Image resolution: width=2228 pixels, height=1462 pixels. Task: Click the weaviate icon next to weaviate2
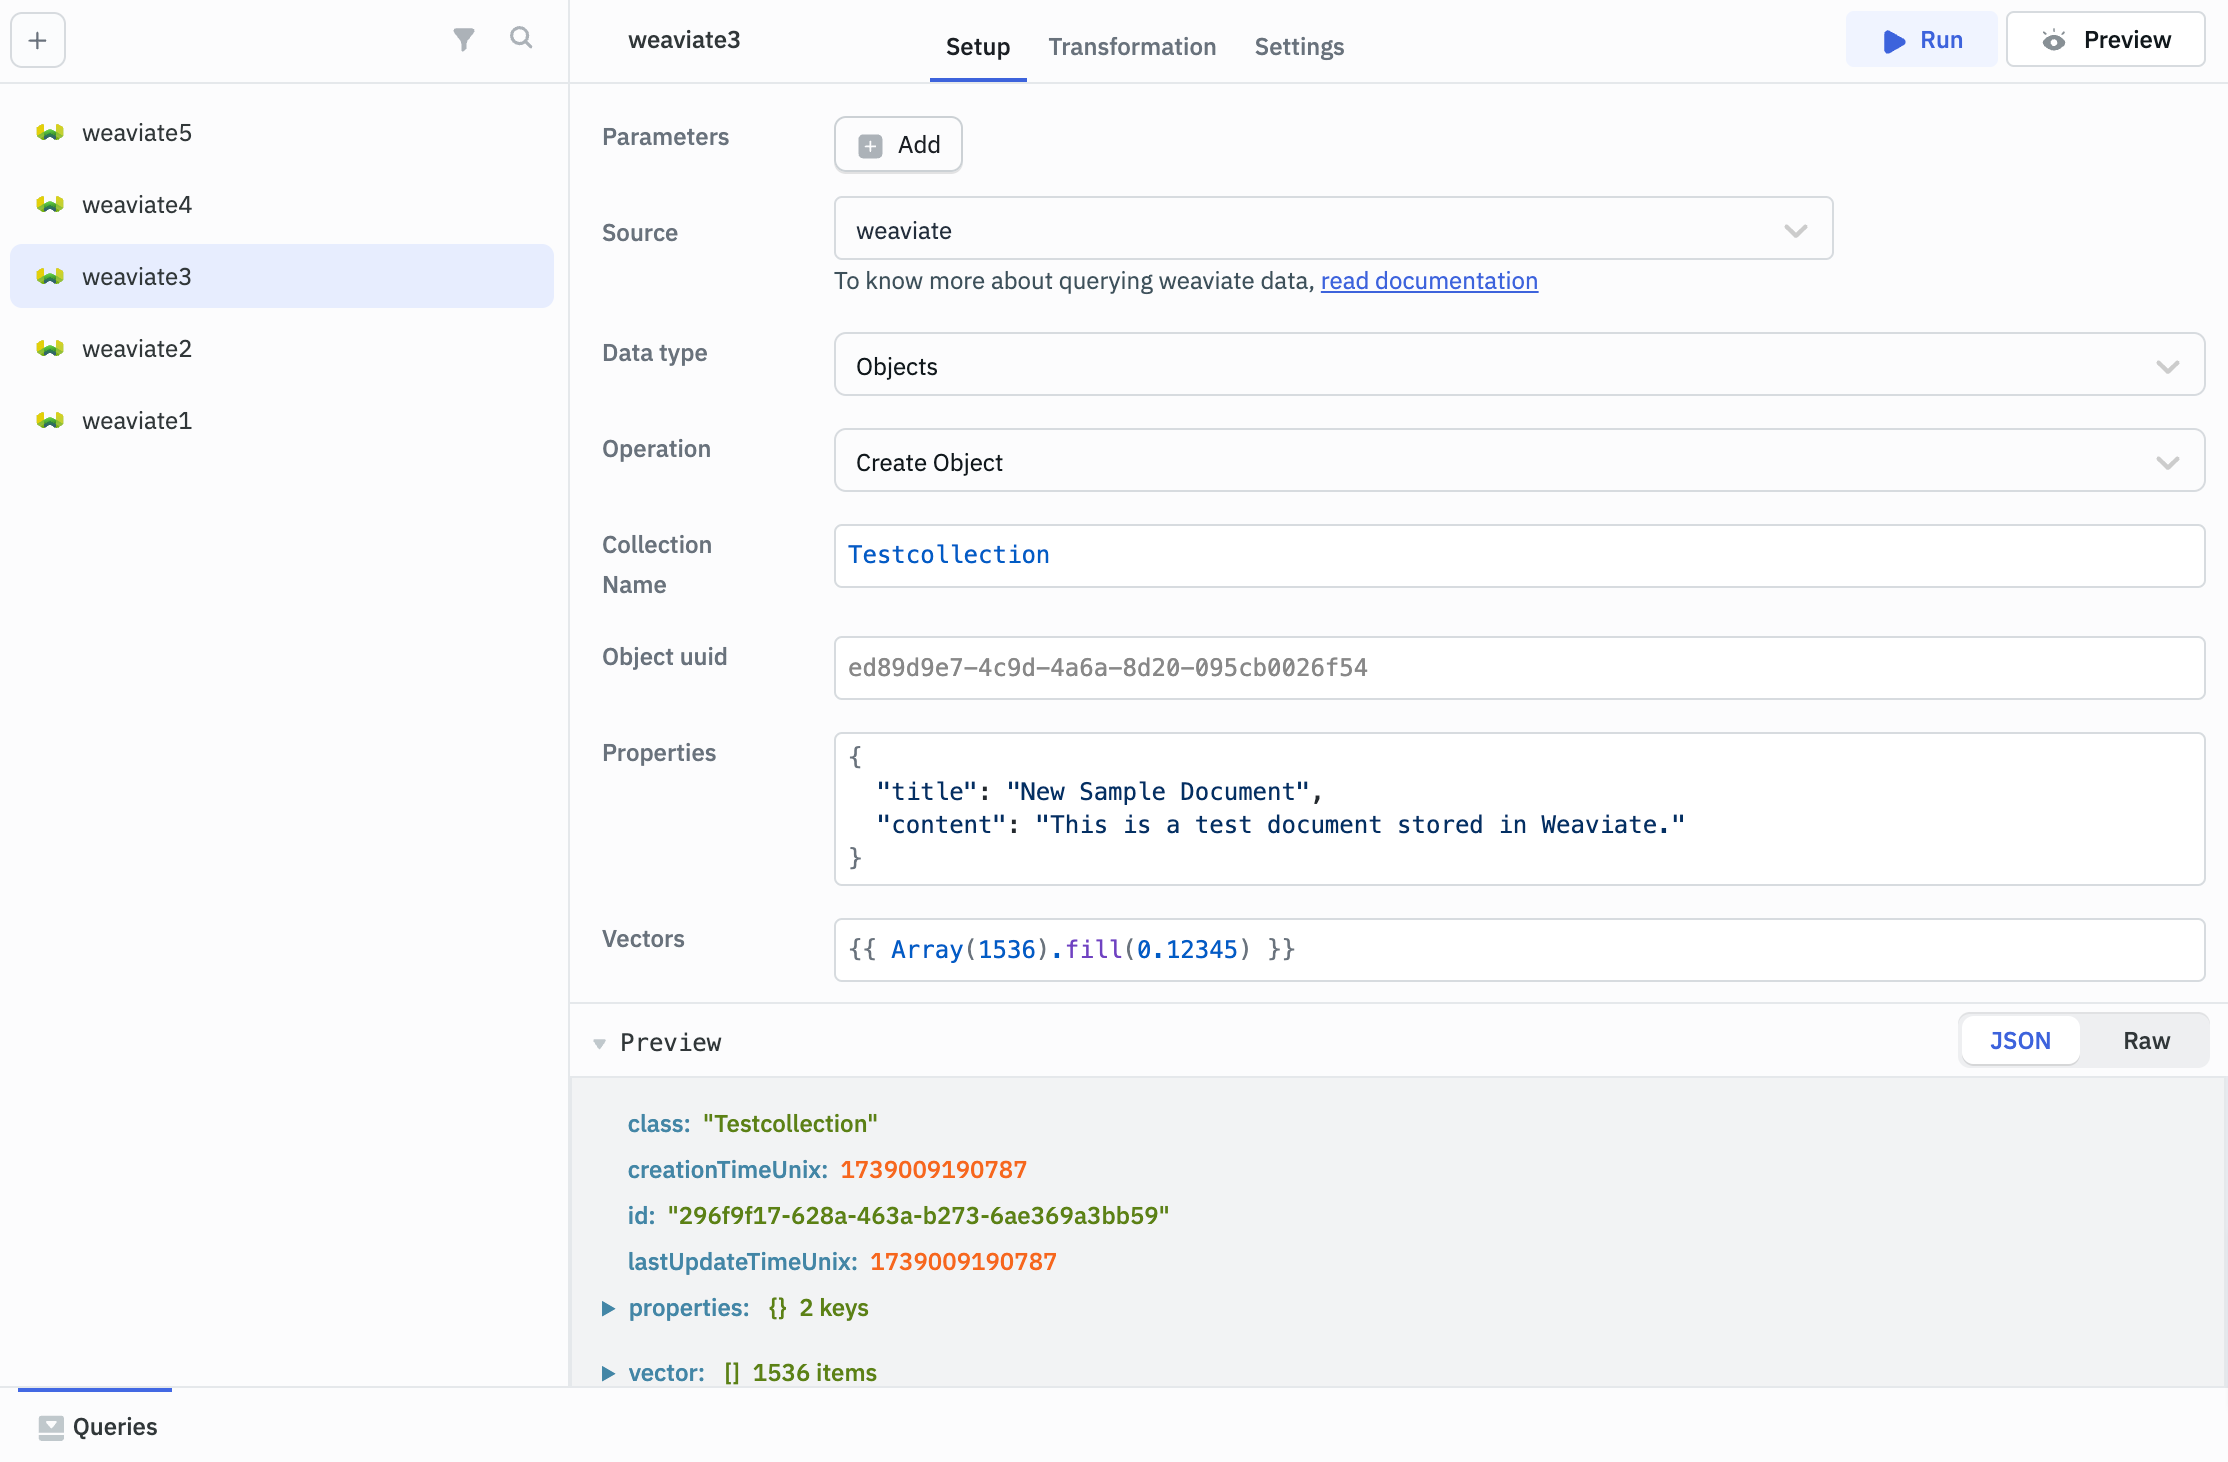[49, 348]
